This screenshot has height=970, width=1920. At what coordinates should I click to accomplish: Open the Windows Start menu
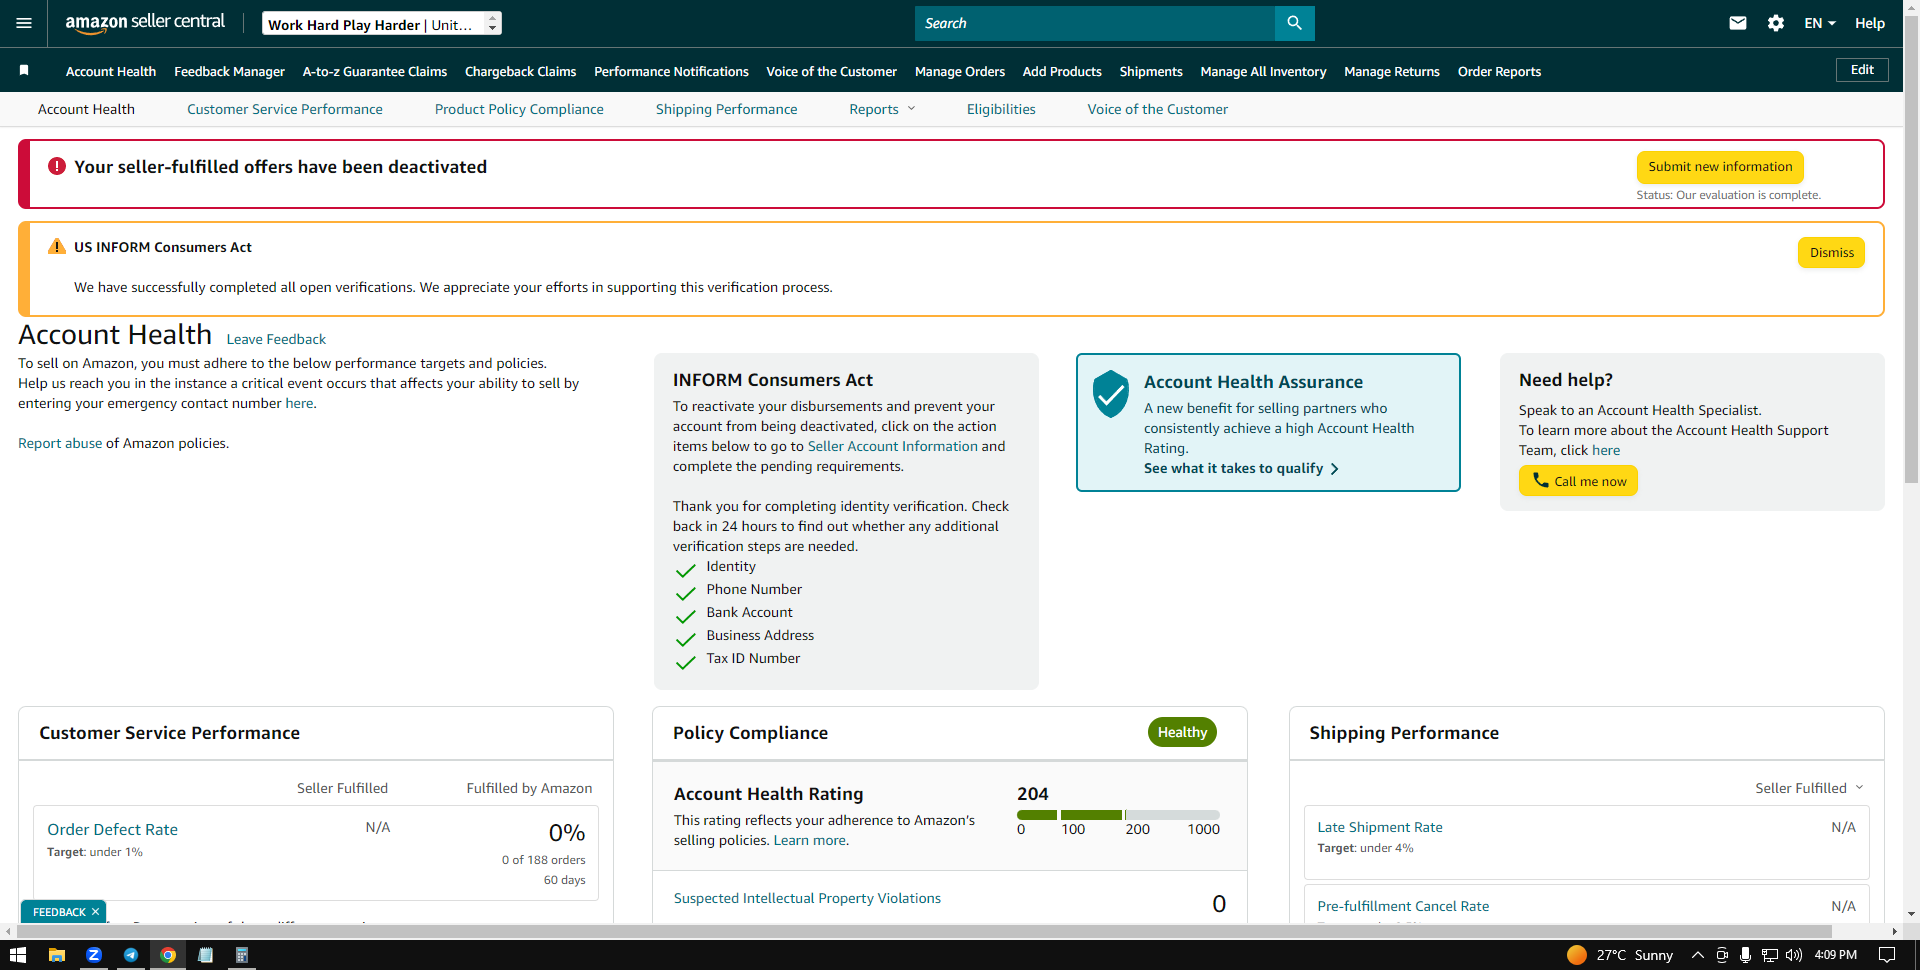[x=17, y=955]
